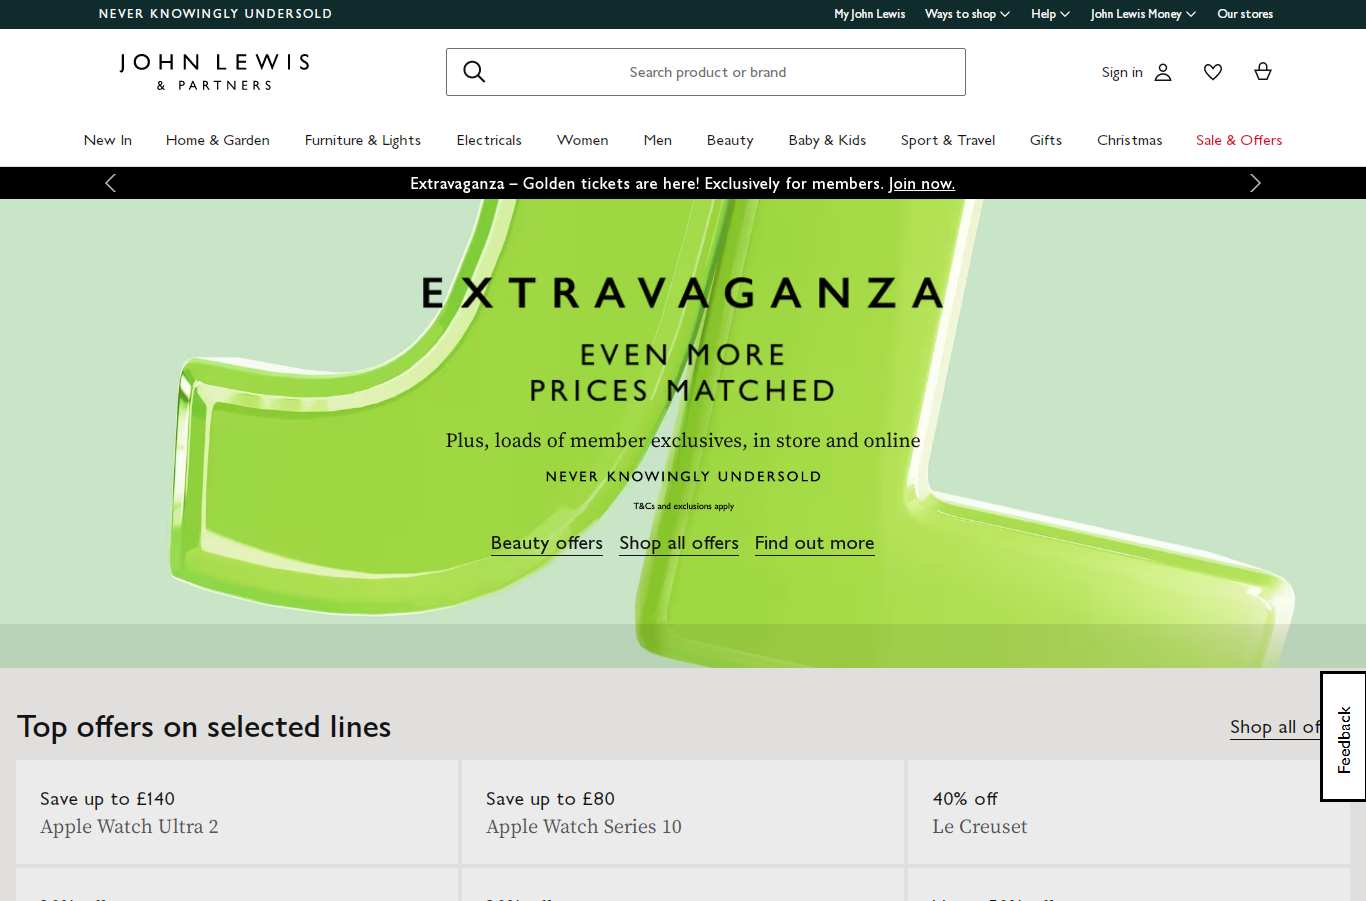The image size is (1366, 901).
Task: Show previous banner message arrow
Action: pos(111,183)
